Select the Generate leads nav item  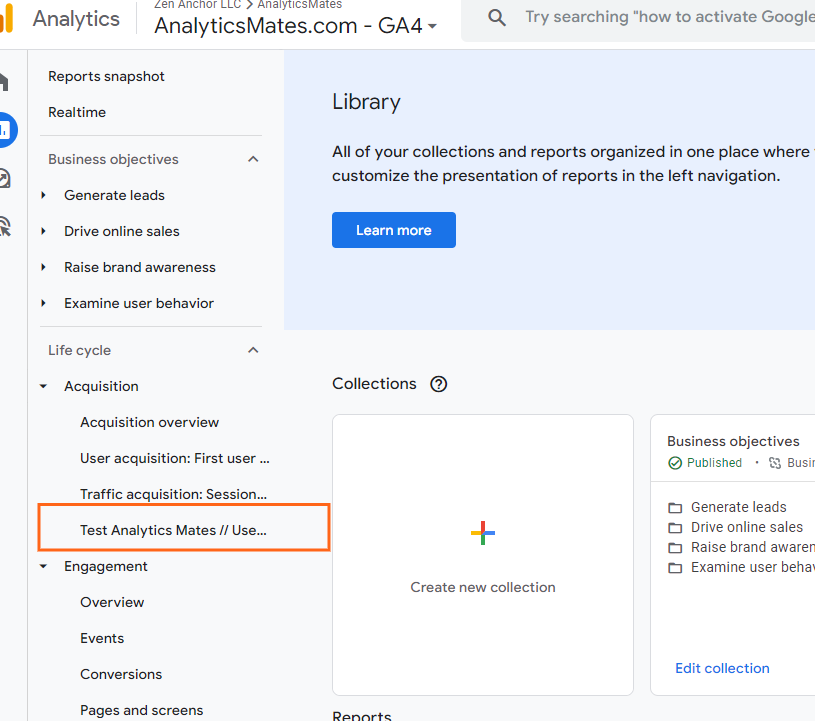114,195
